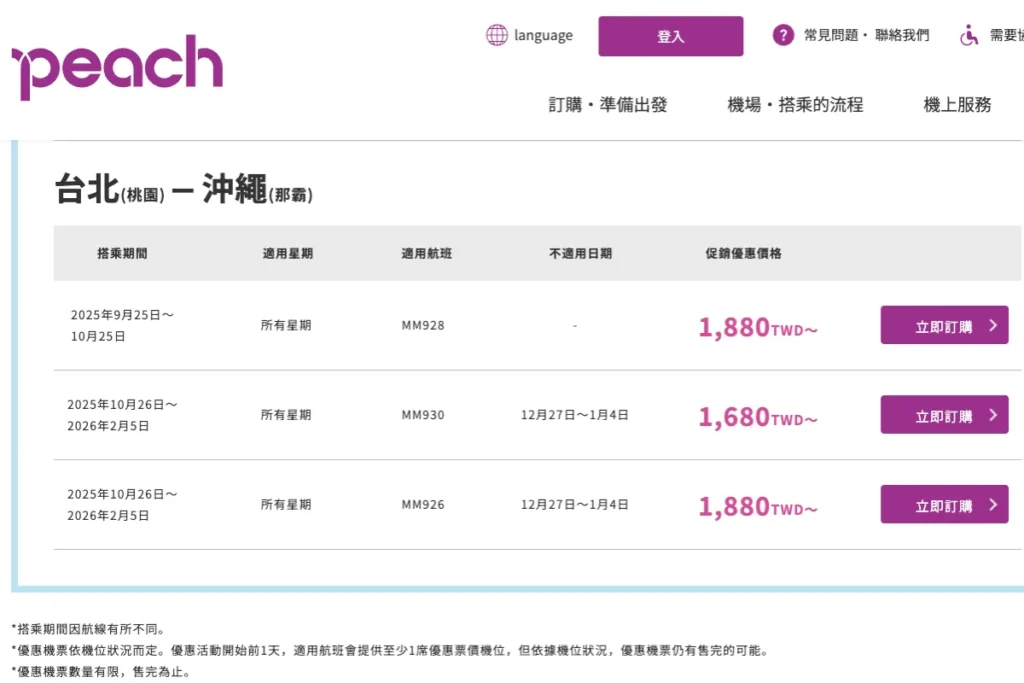Click 所有星期 in the MM928 row
The image size is (1024, 683).
pos(286,325)
